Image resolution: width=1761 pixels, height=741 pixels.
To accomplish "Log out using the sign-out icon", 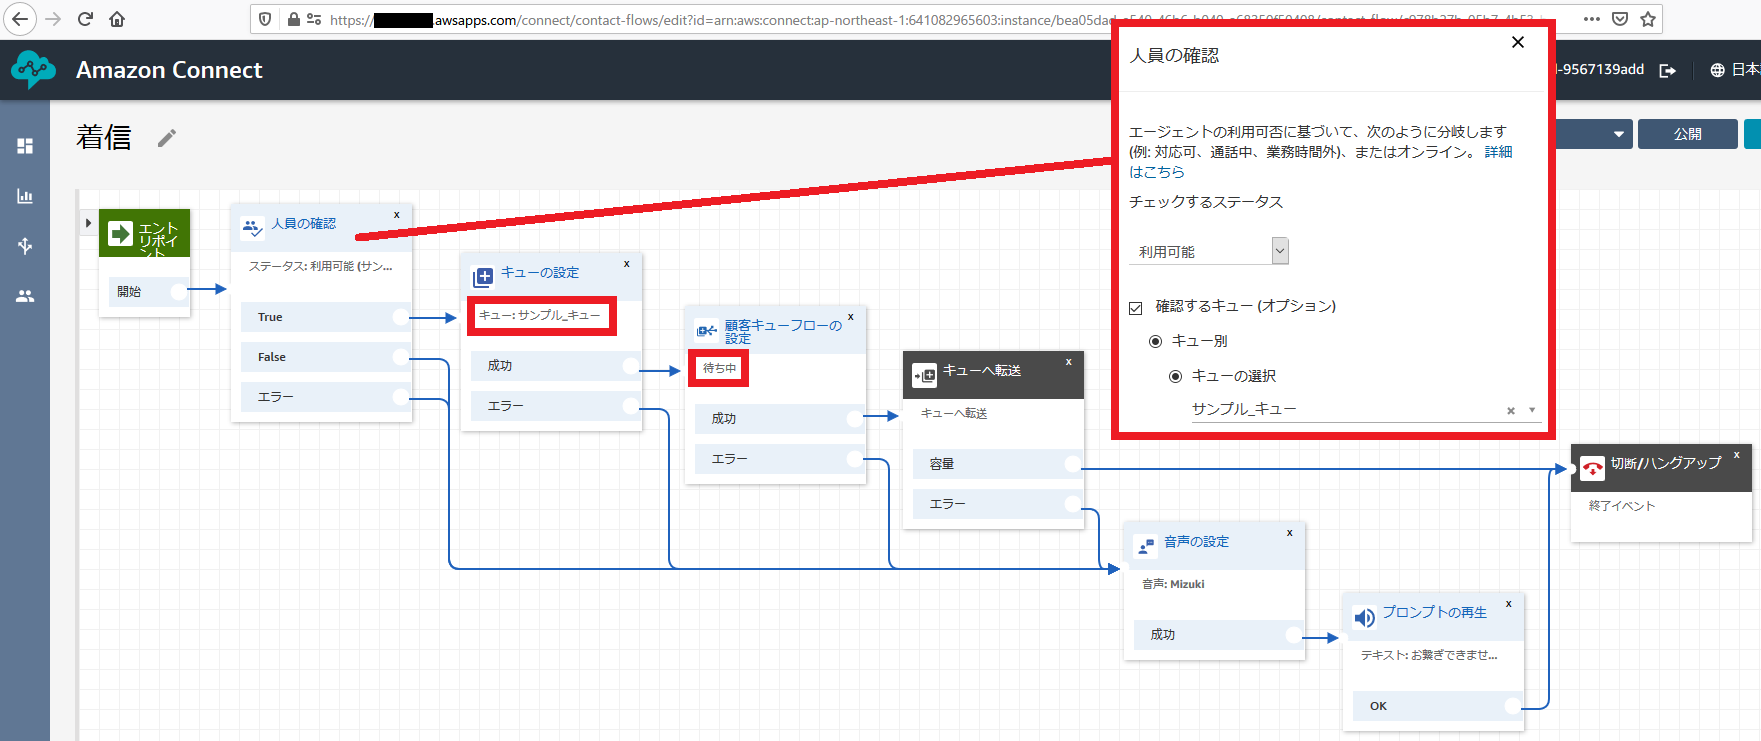I will [x=1667, y=70].
